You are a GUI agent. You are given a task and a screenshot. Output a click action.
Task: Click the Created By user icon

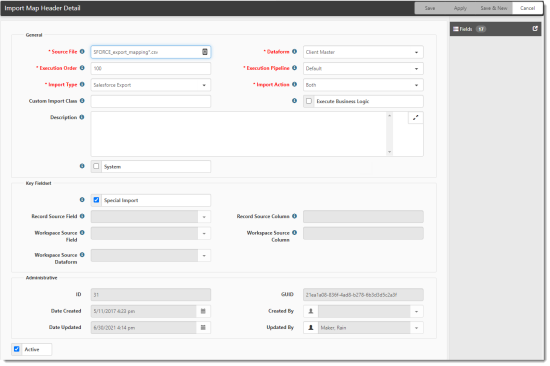[x=311, y=311]
